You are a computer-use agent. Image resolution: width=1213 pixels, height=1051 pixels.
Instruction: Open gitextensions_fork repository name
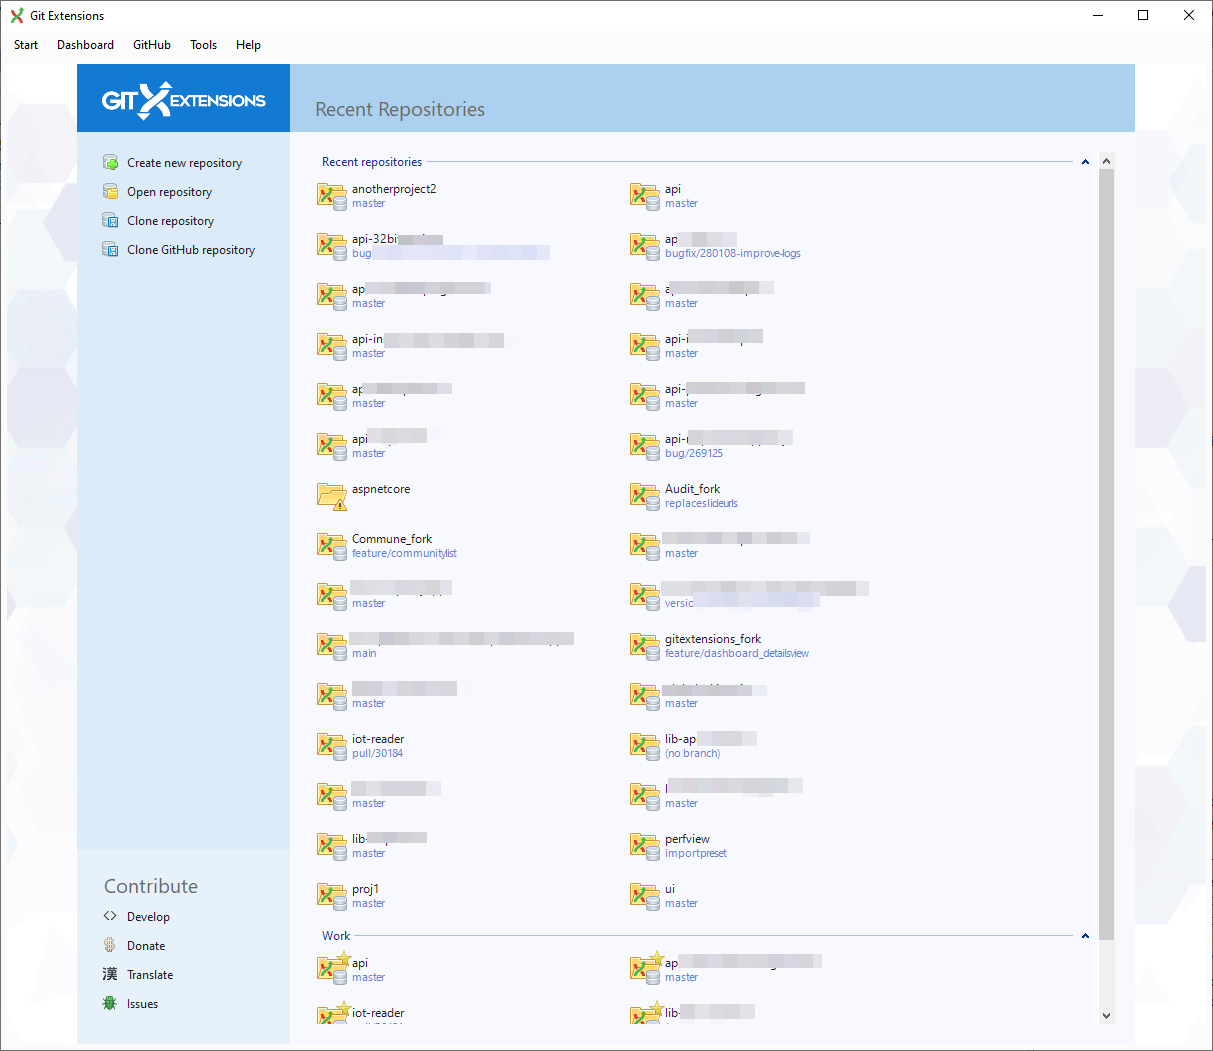click(713, 639)
